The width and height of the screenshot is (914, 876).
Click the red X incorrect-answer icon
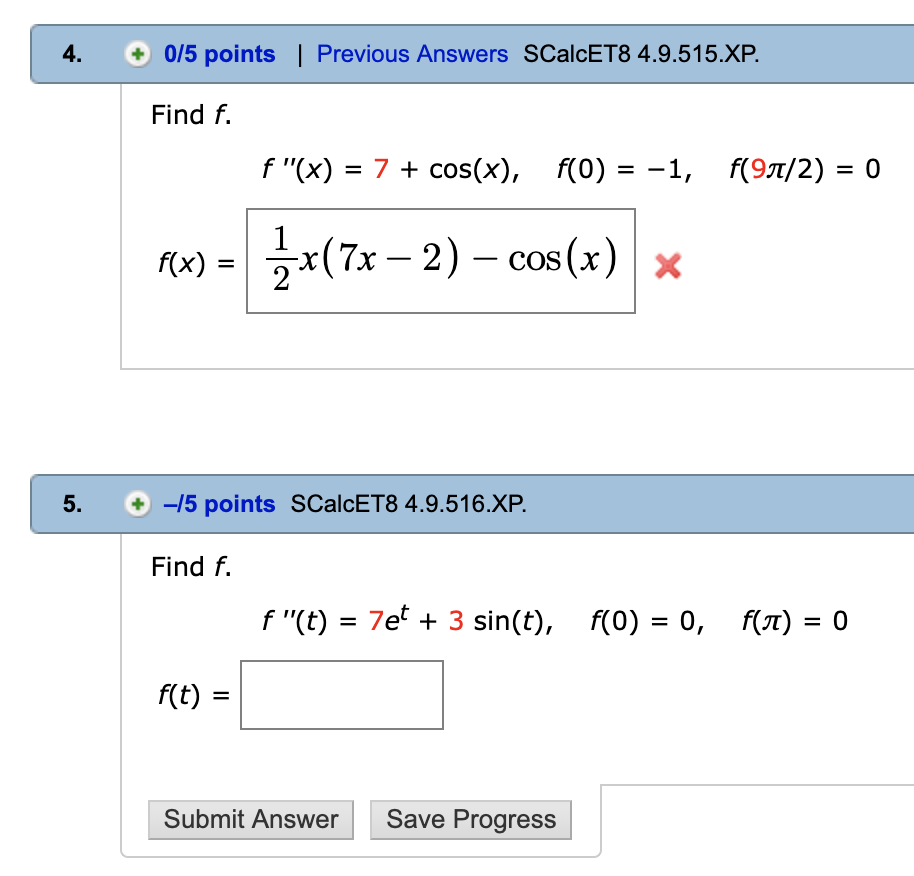pyautogui.click(x=667, y=265)
